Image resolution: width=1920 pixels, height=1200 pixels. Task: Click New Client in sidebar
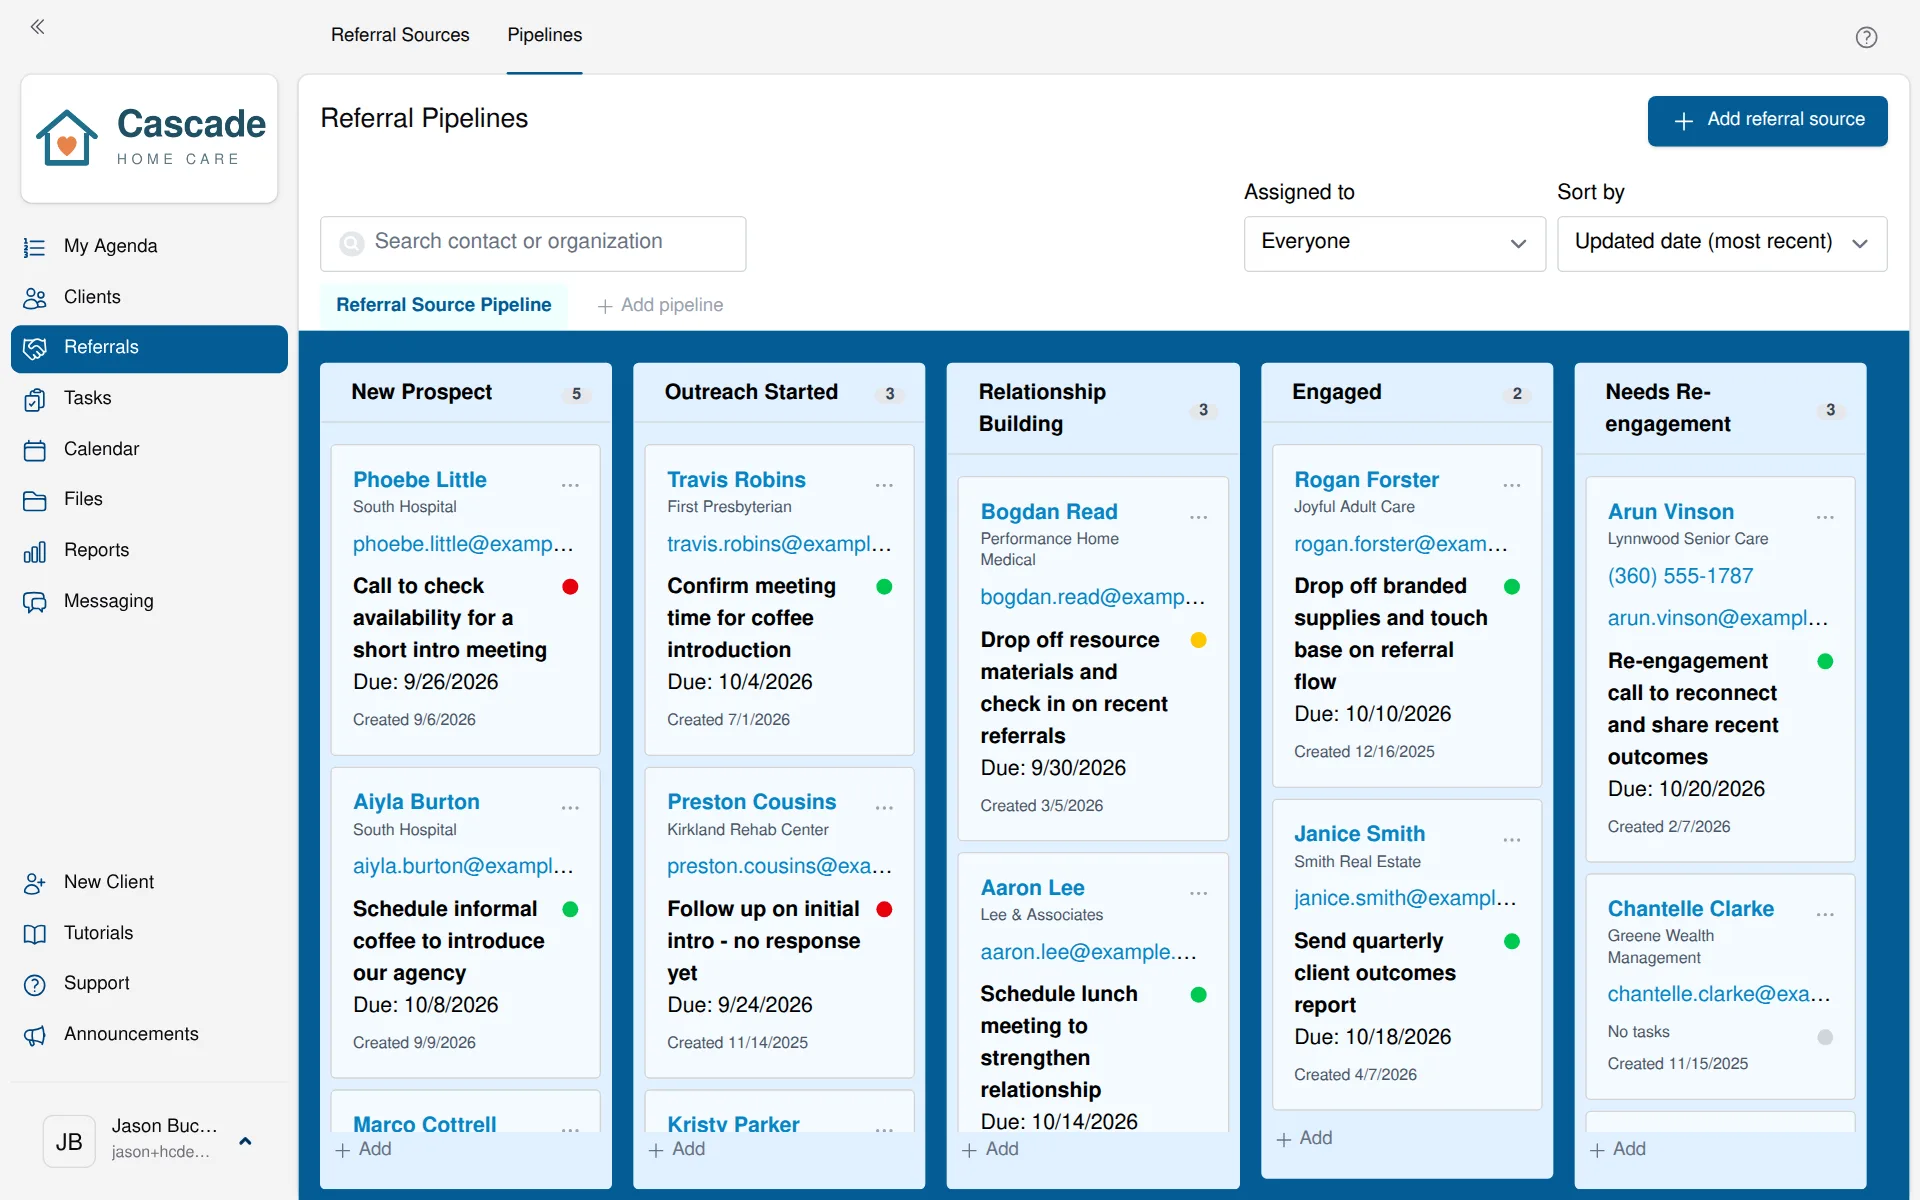(x=149, y=882)
